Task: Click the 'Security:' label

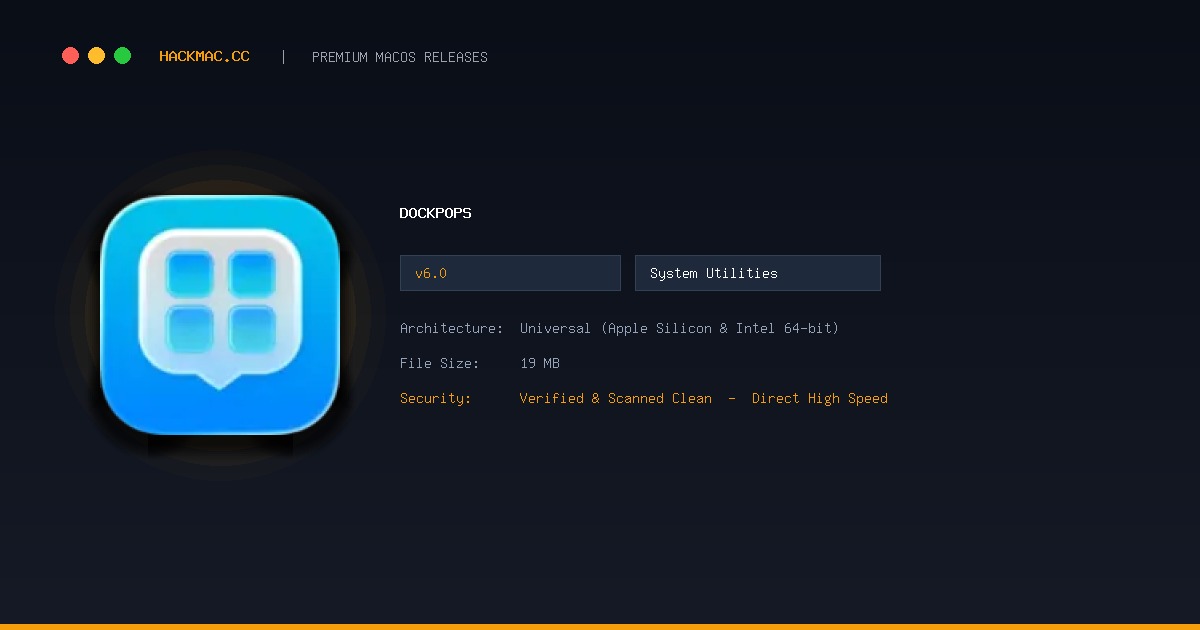Action: (435, 398)
